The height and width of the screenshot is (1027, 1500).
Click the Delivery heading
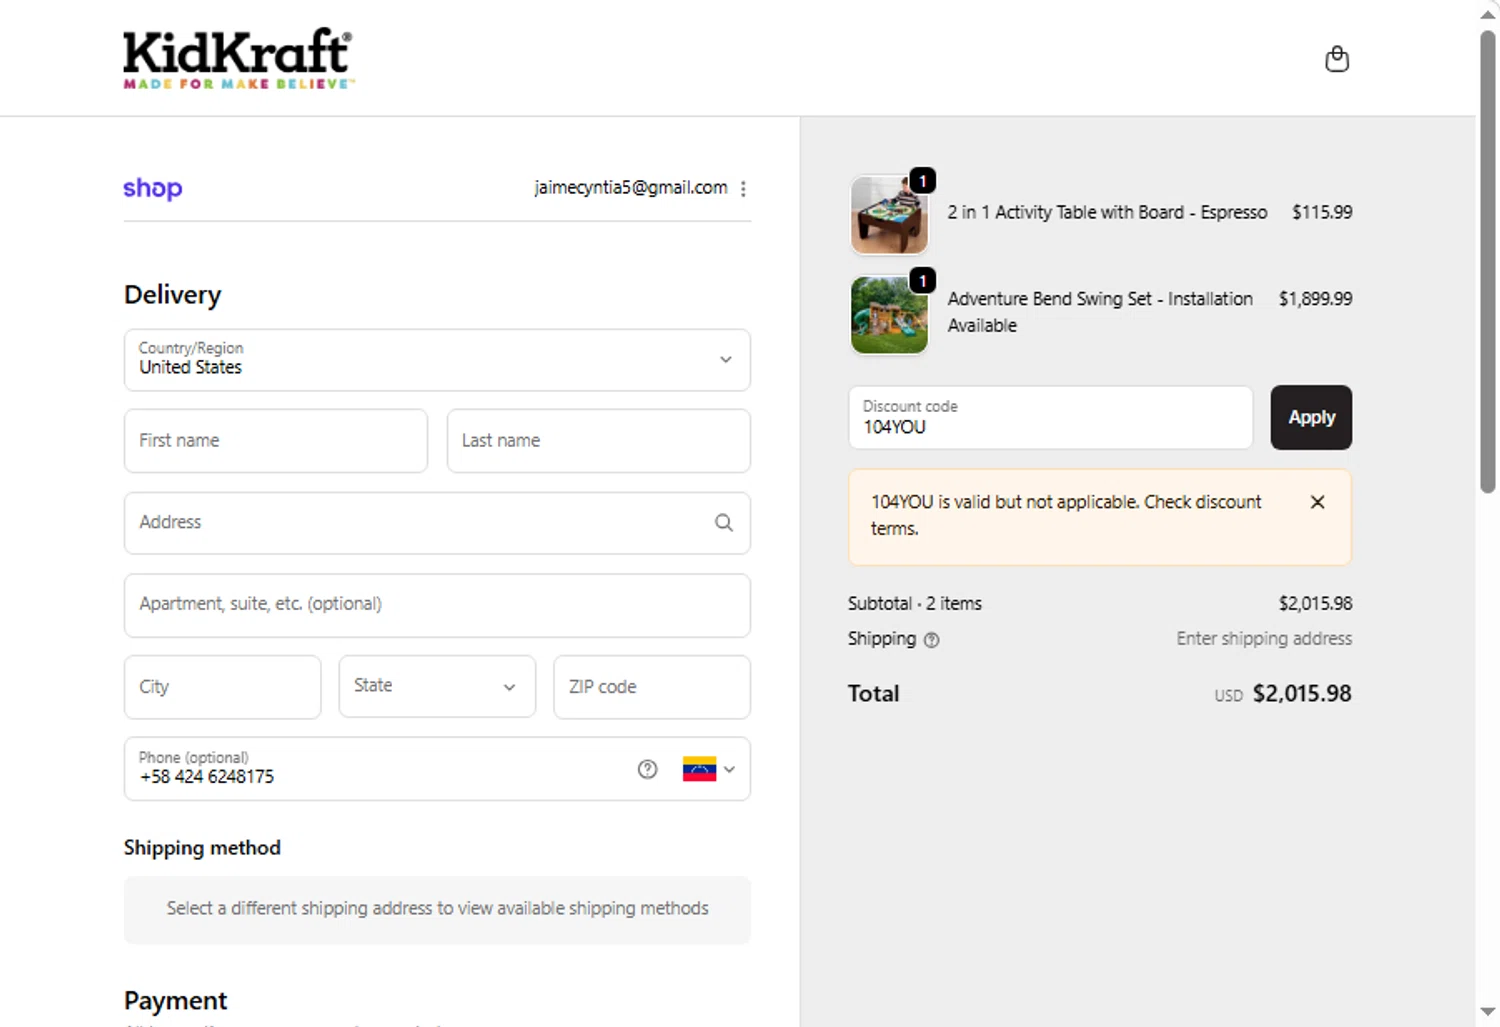[172, 294]
